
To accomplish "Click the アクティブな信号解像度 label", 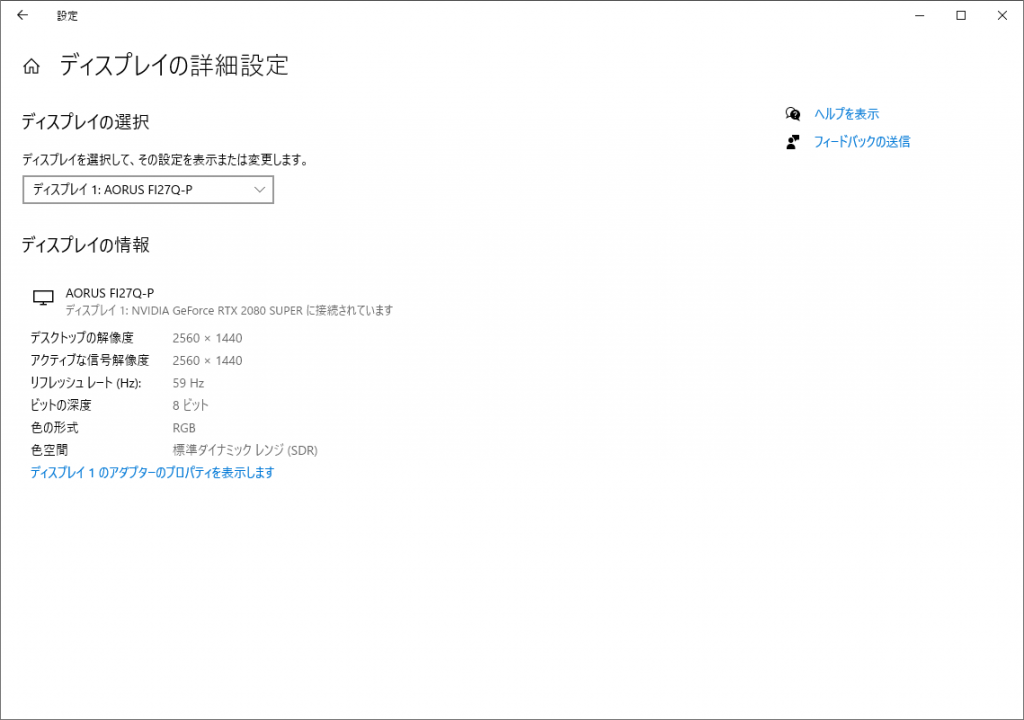I will pyautogui.click(x=89, y=360).
